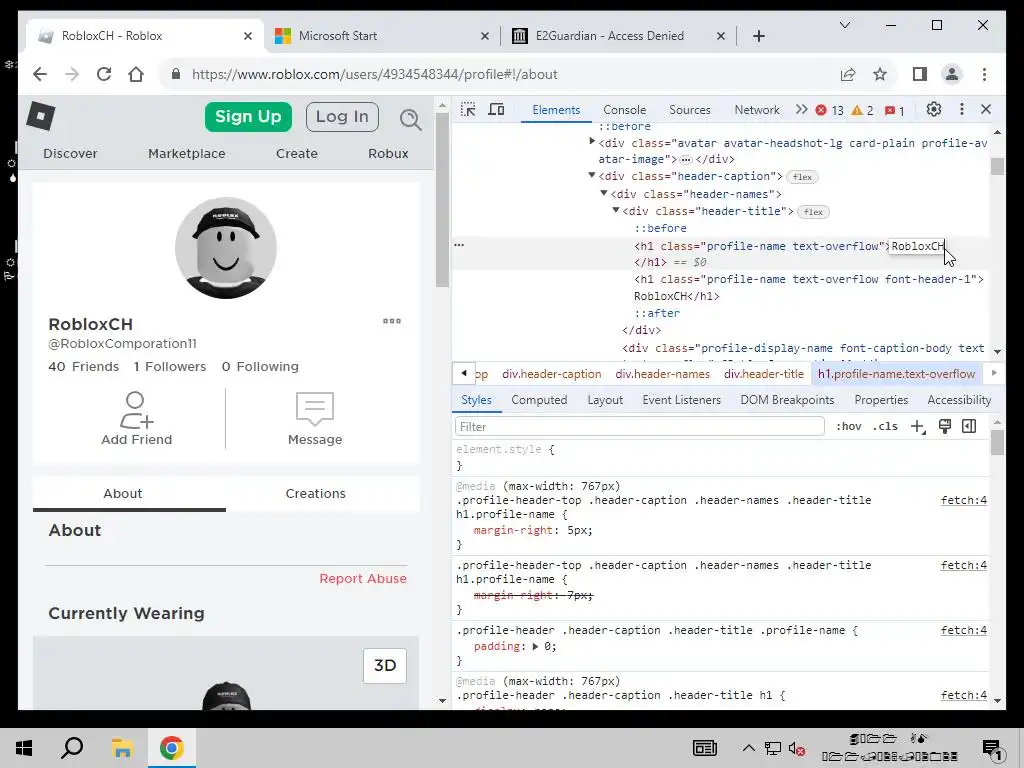Reload the Roblox page
The height and width of the screenshot is (768, 1024).
click(x=104, y=74)
